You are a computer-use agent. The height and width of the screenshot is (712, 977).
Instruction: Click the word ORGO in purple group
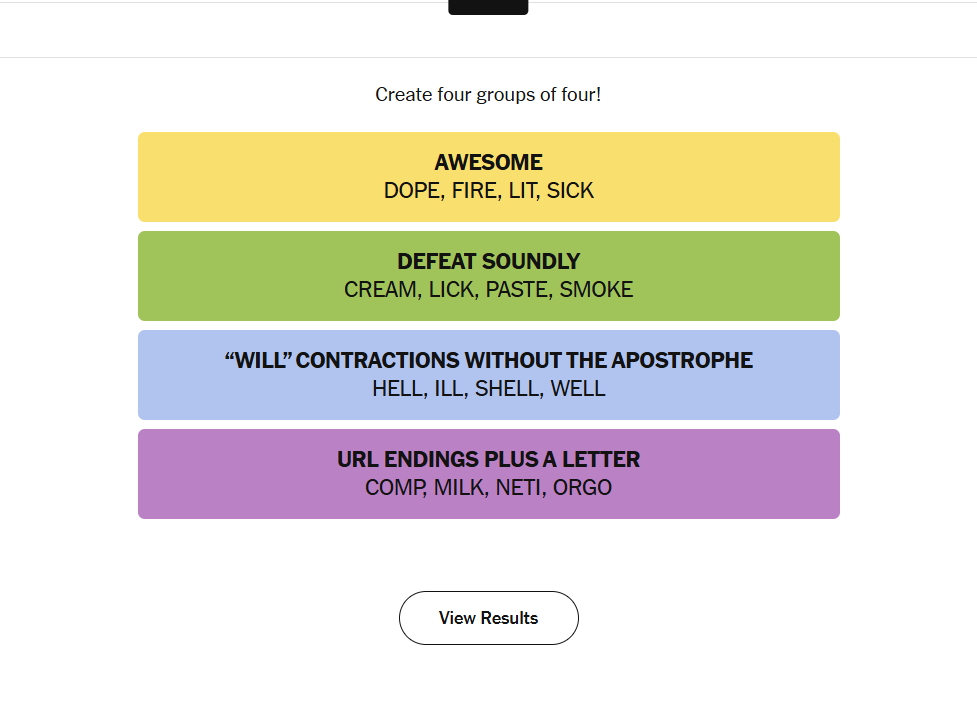[583, 488]
